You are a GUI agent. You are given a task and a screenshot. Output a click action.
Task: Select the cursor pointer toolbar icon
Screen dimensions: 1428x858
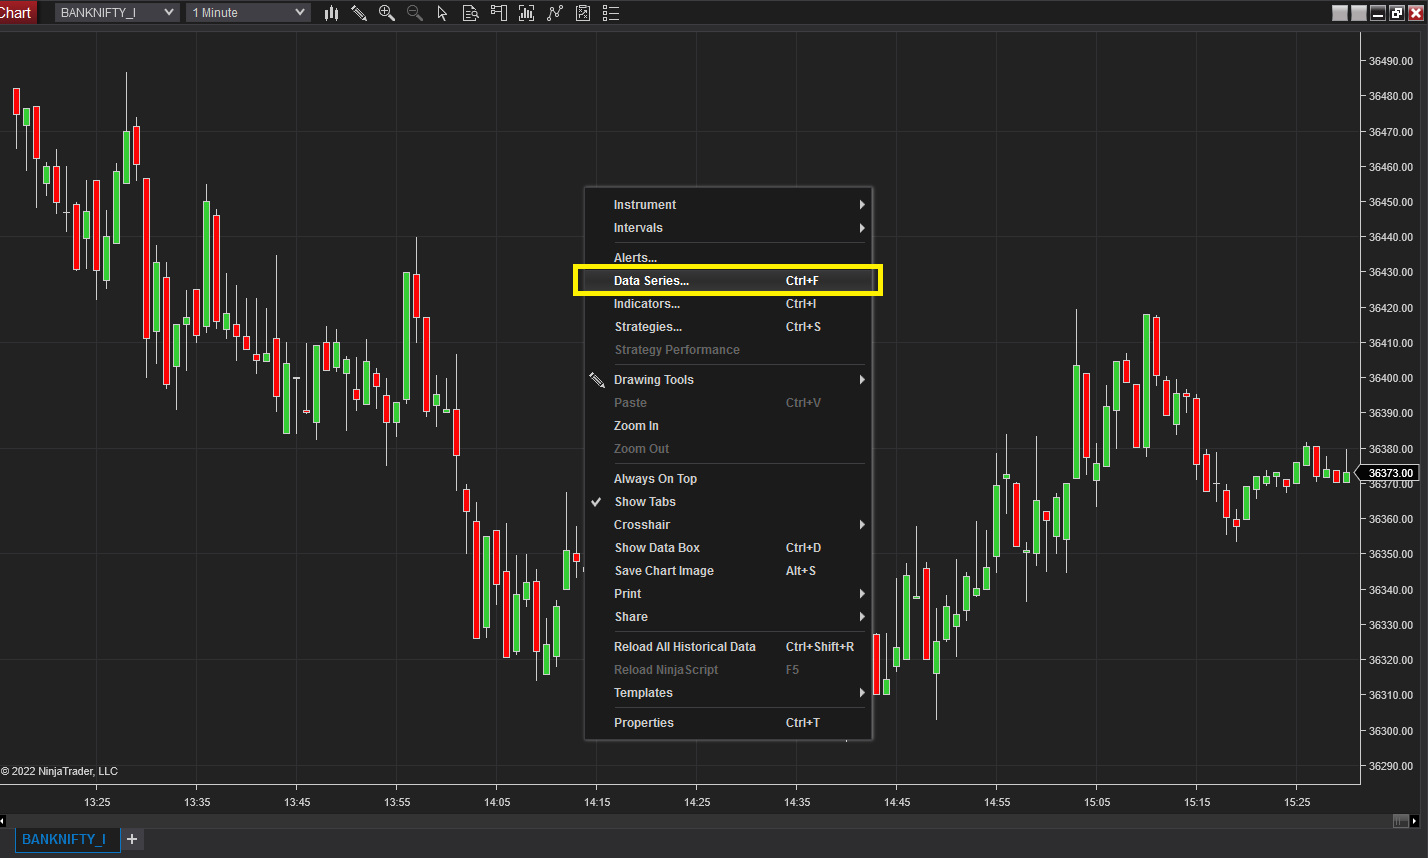point(442,13)
